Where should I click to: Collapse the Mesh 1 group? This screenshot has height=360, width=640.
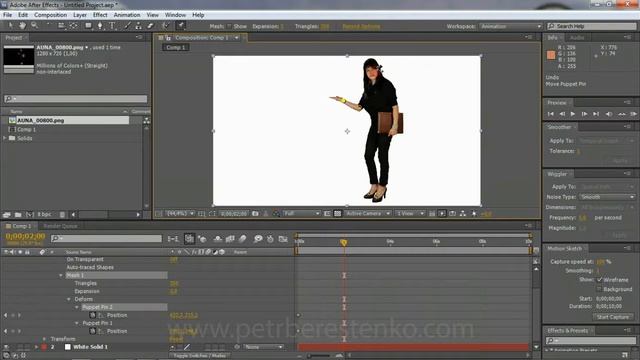click(x=61, y=276)
